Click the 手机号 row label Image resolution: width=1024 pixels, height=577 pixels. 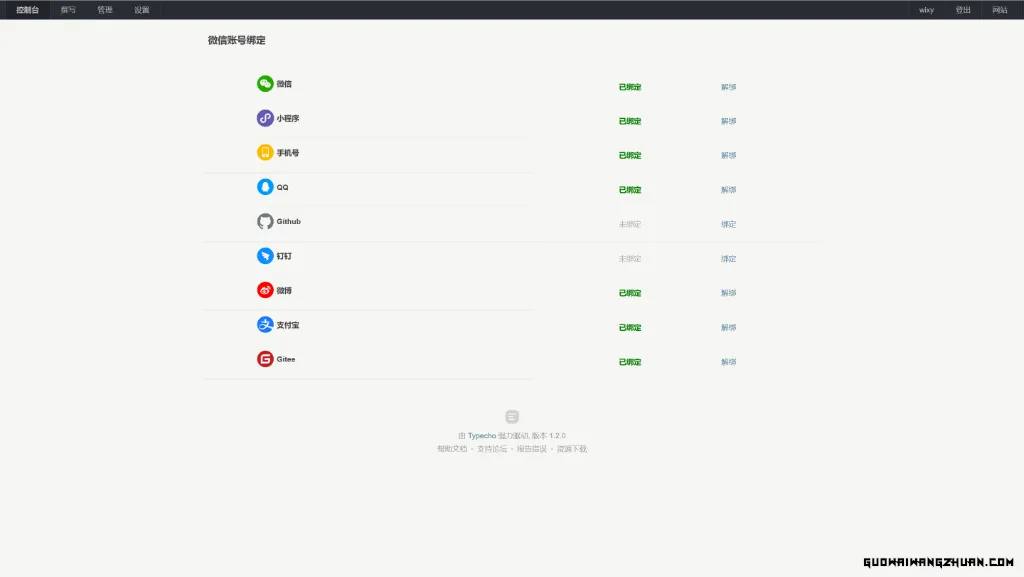coord(287,153)
